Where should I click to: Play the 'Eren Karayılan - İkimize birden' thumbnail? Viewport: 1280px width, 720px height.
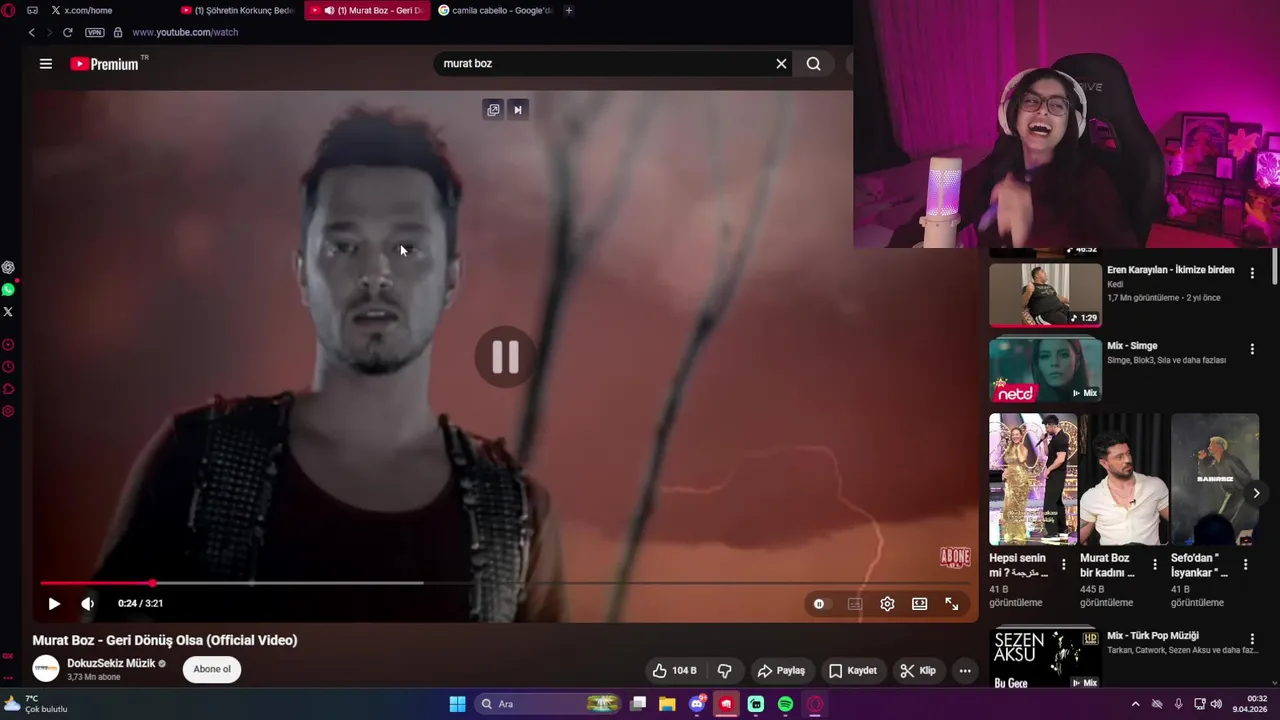[1045, 295]
